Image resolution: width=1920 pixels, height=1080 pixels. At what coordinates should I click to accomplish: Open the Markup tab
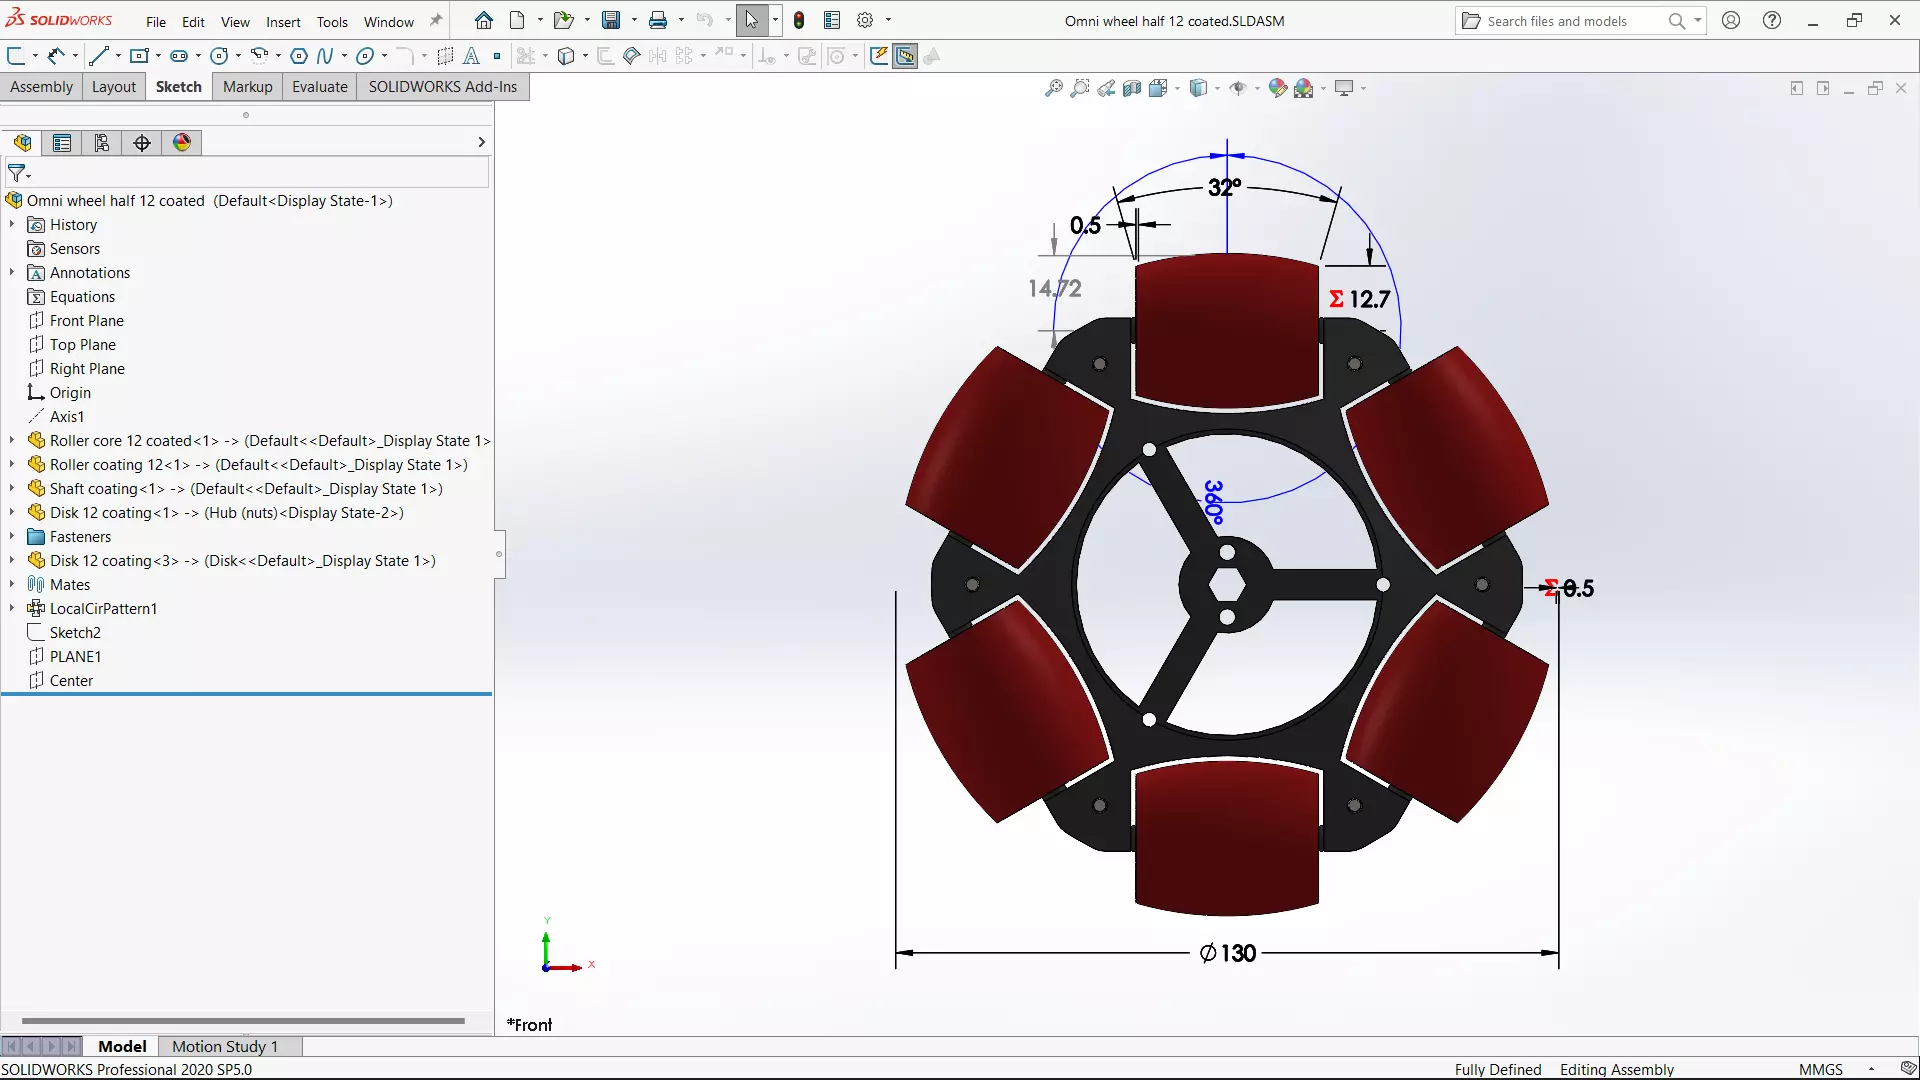[247, 87]
